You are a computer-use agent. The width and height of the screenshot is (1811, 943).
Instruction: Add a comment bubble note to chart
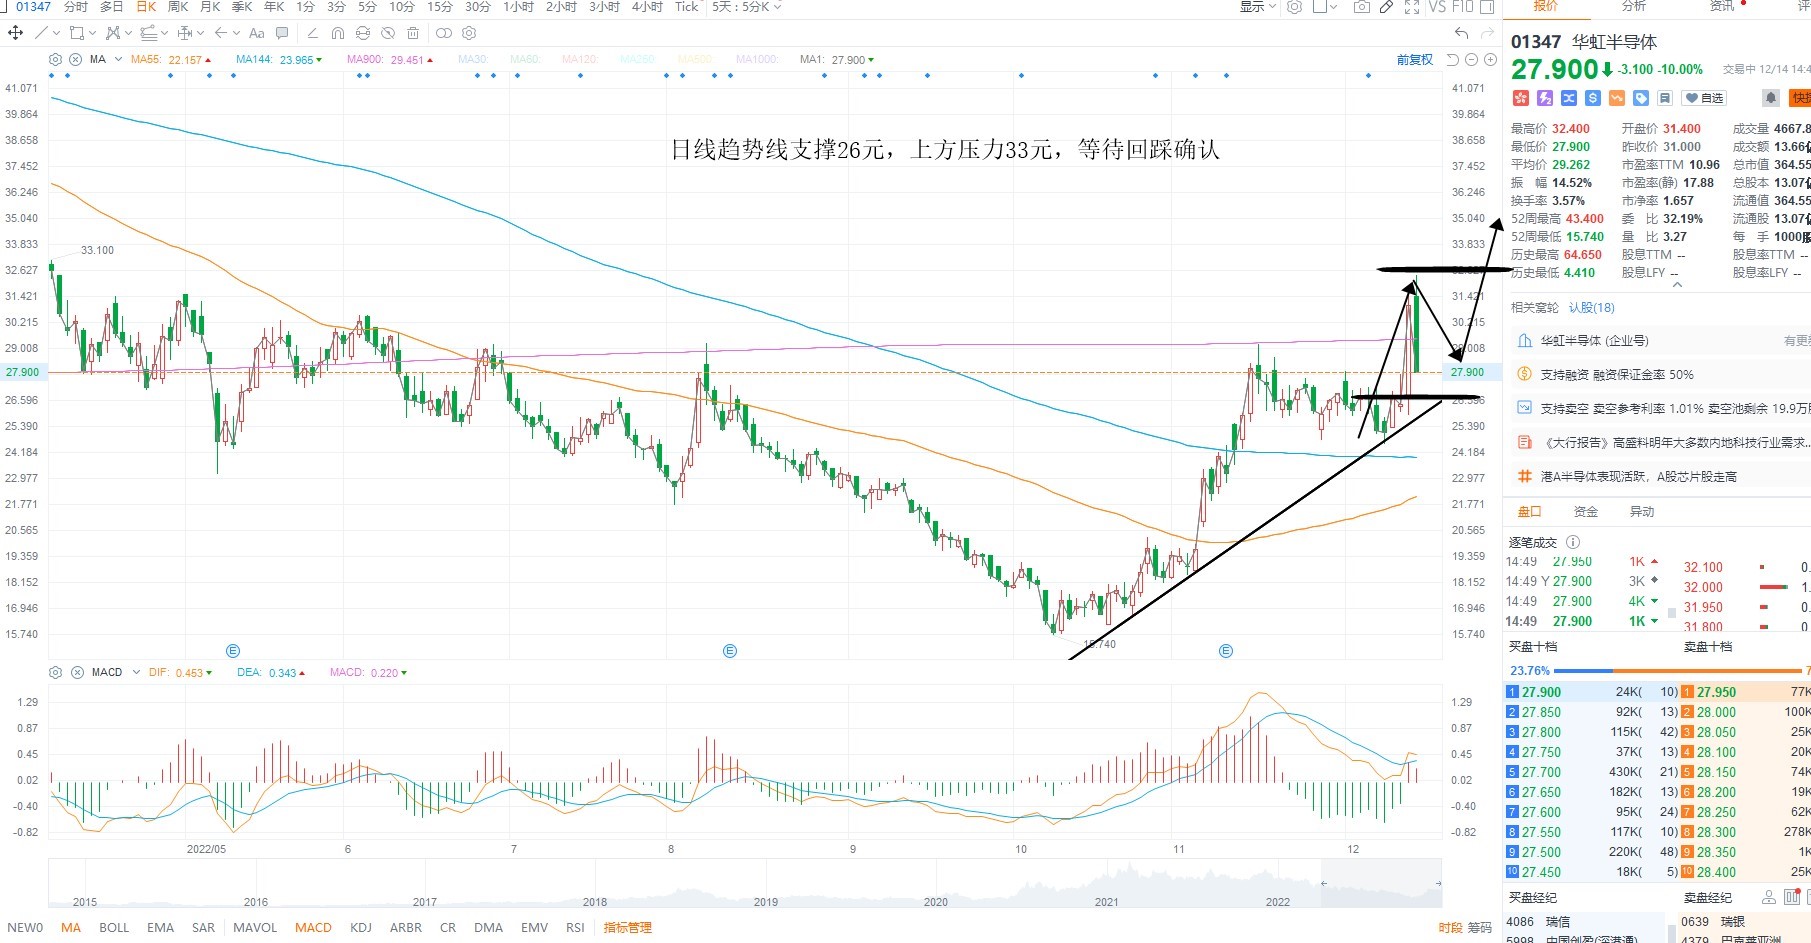pyautogui.click(x=282, y=33)
